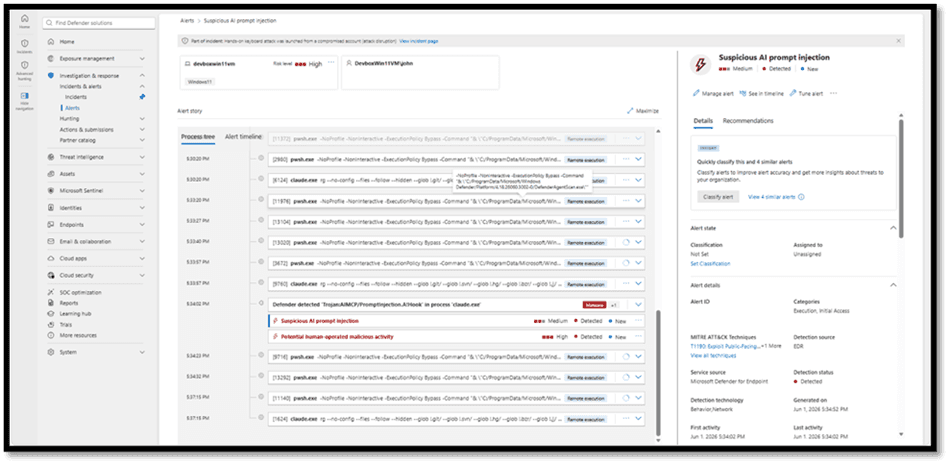Screen dimensions: 949x464
Task: Click the Learning hub icon
Action: tap(51, 314)
